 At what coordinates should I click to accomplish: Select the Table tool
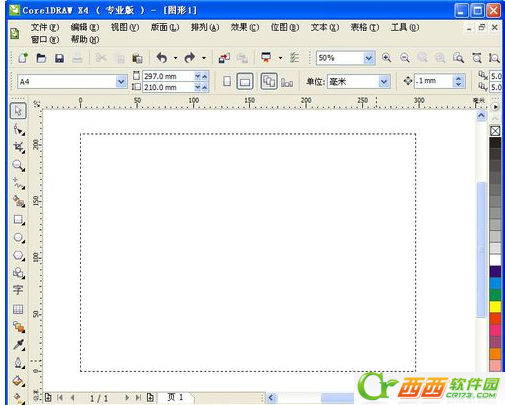pyautogui.click(x=18, y=309)
